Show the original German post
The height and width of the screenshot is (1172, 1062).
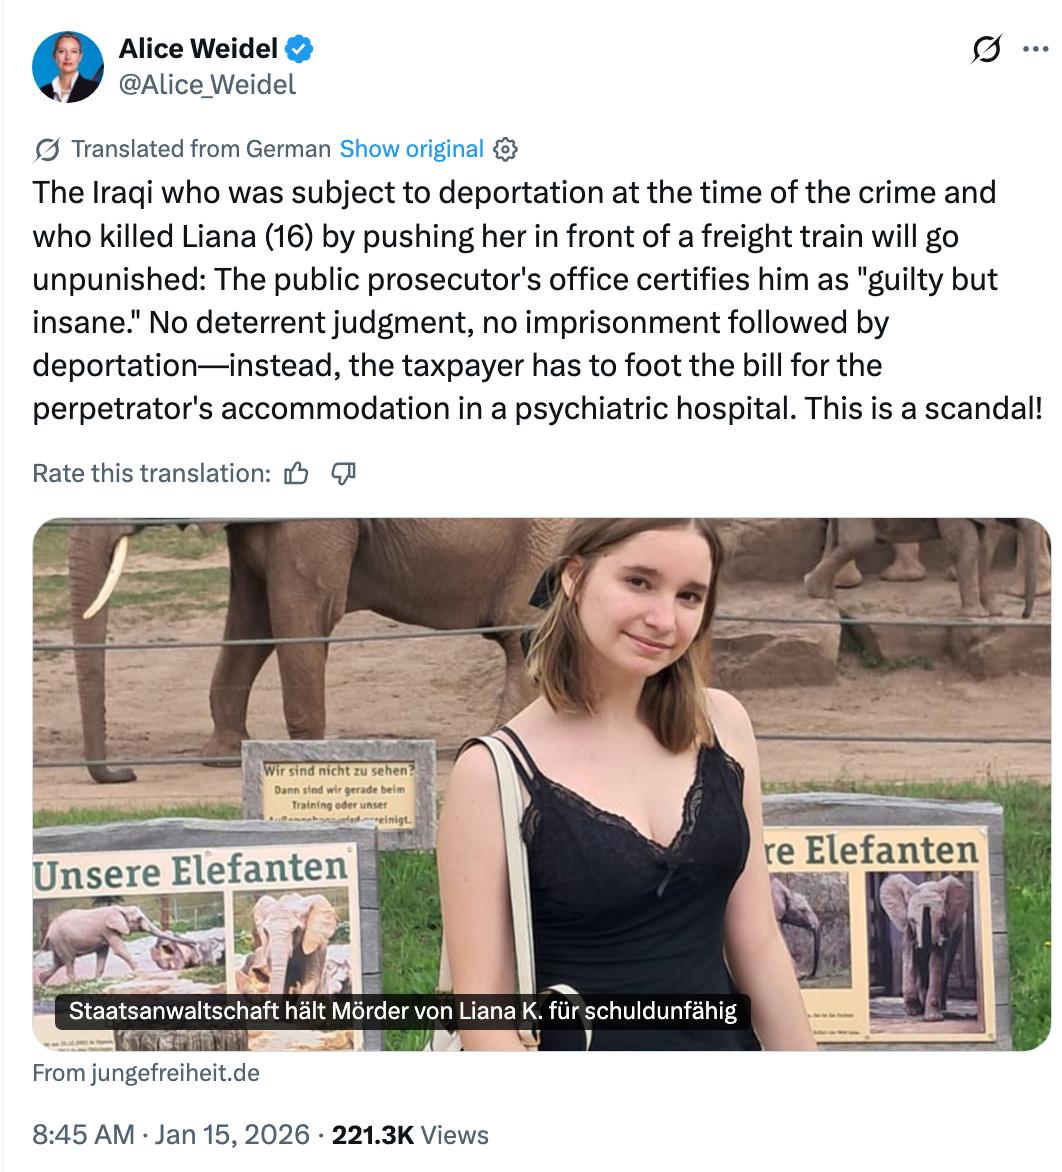(x=411, y=149)
